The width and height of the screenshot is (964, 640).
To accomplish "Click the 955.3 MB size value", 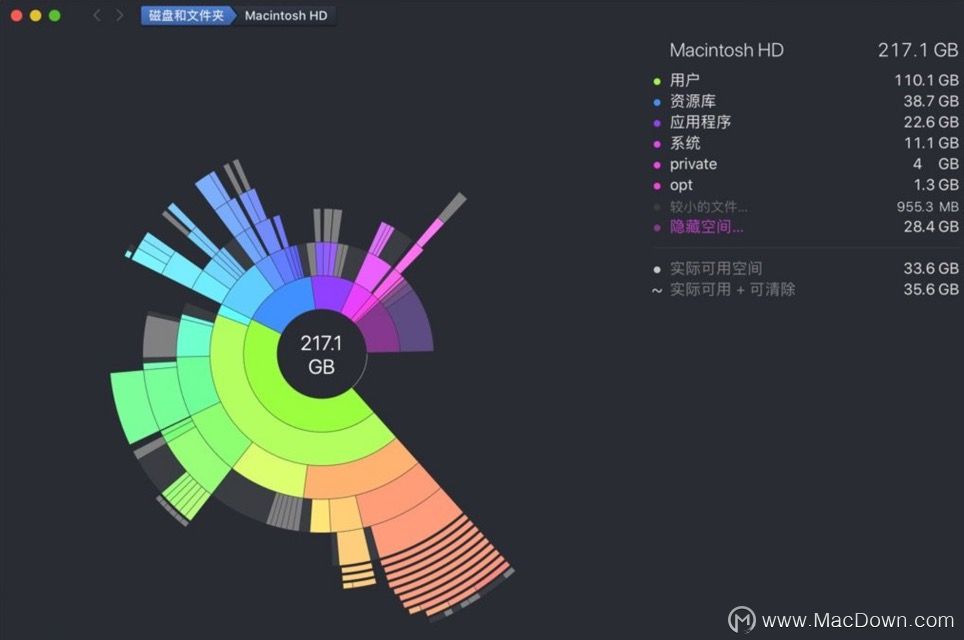I will 927,207.
